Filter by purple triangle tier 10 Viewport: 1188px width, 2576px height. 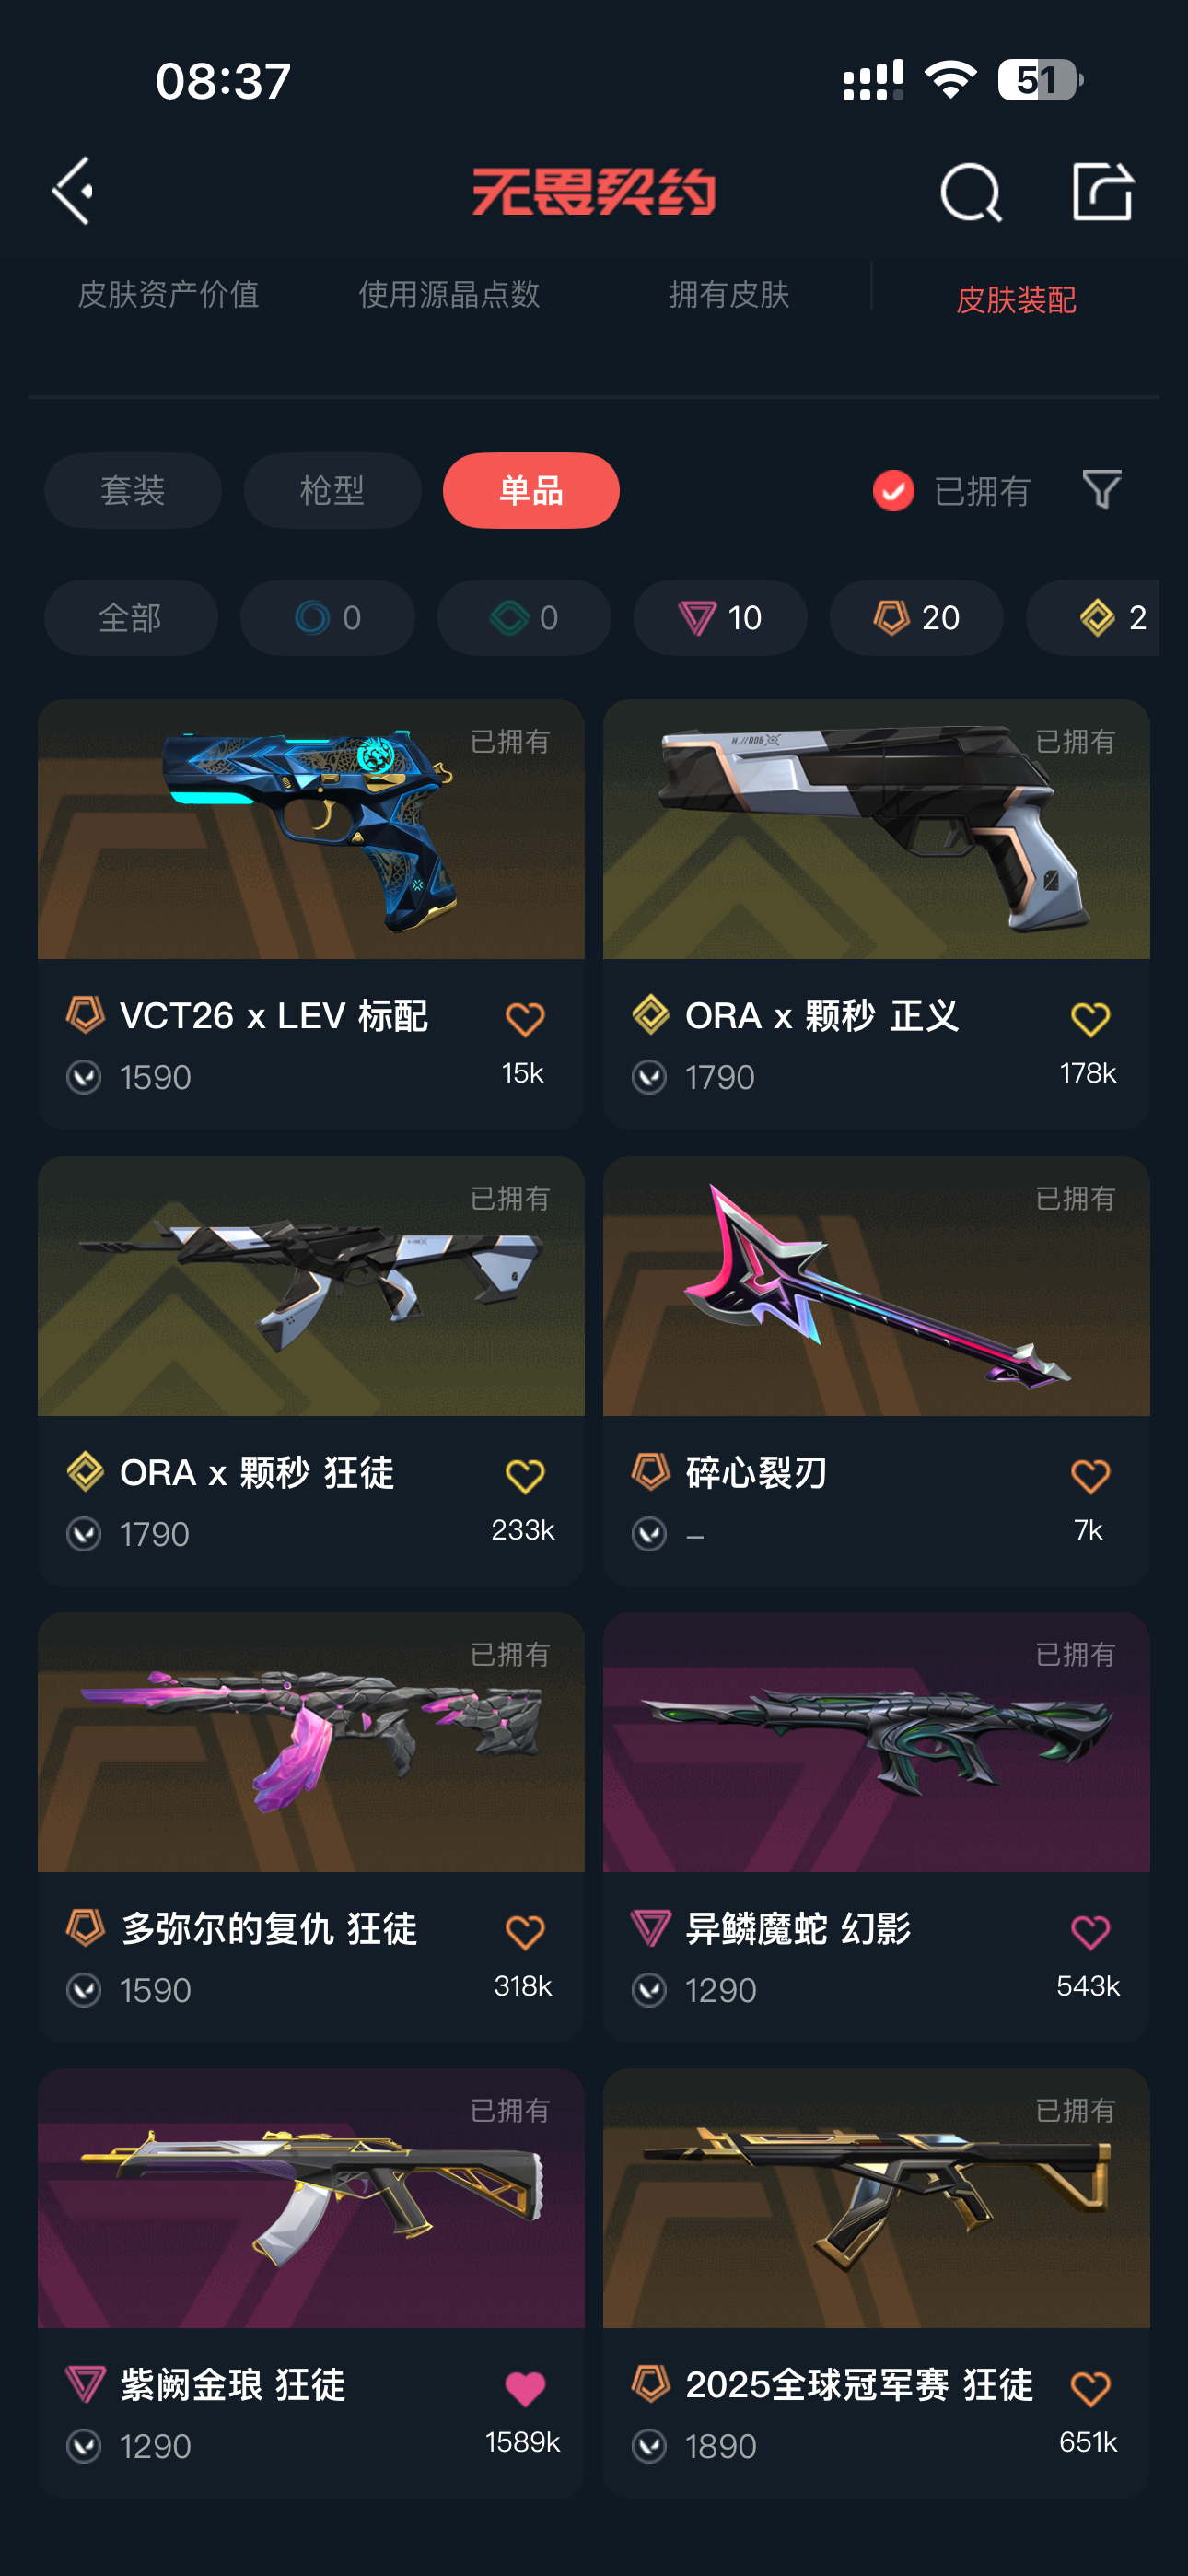click(x=720, y=618)
